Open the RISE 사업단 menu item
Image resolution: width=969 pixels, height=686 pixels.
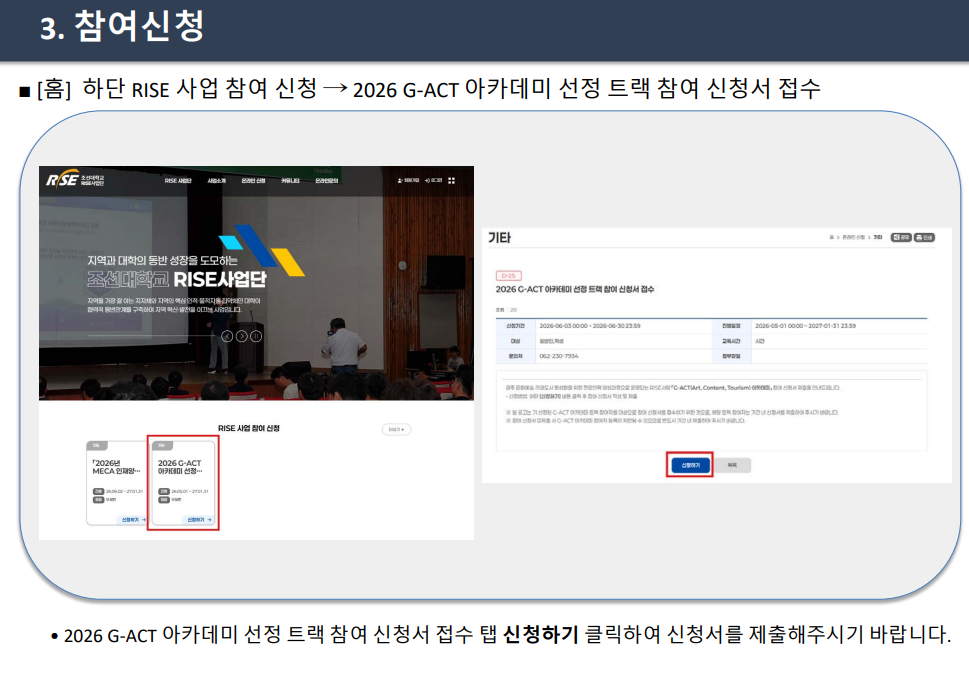[x=178, y=180]
